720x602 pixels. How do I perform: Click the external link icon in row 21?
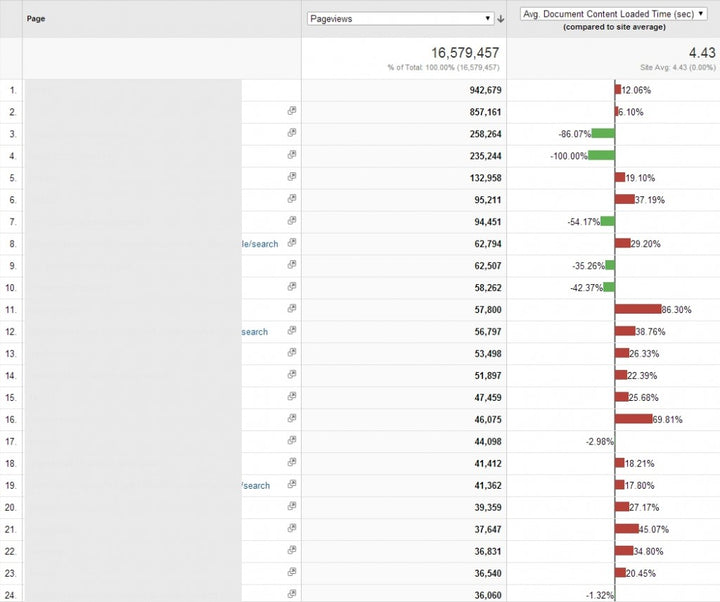[292, 529]
